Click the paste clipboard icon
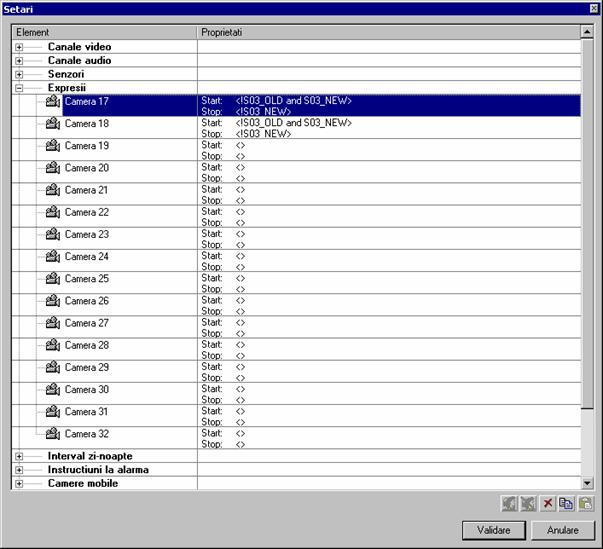The image size is (603, 549). pyautogui.click(x=585, y=505)
